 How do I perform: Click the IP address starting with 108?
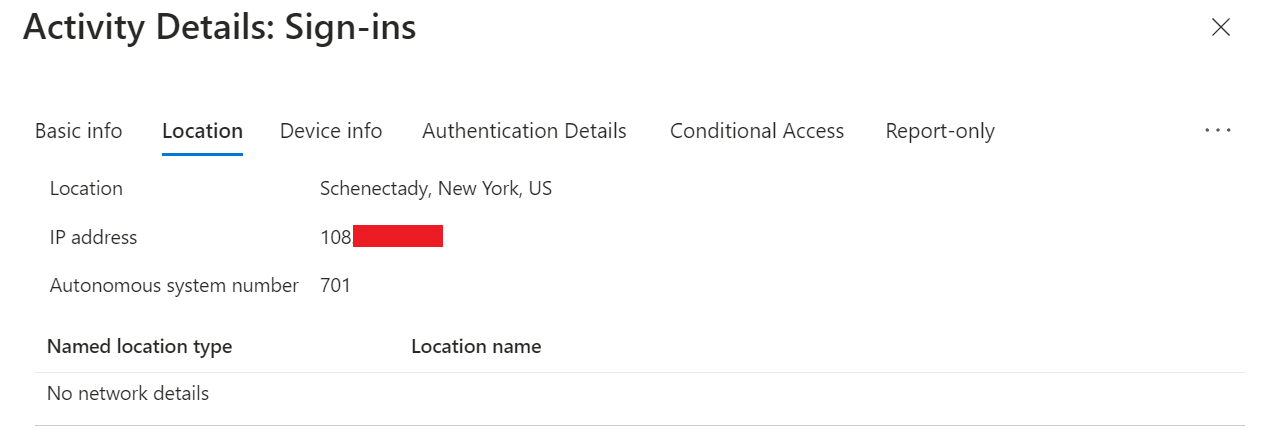tap(336, 237)
